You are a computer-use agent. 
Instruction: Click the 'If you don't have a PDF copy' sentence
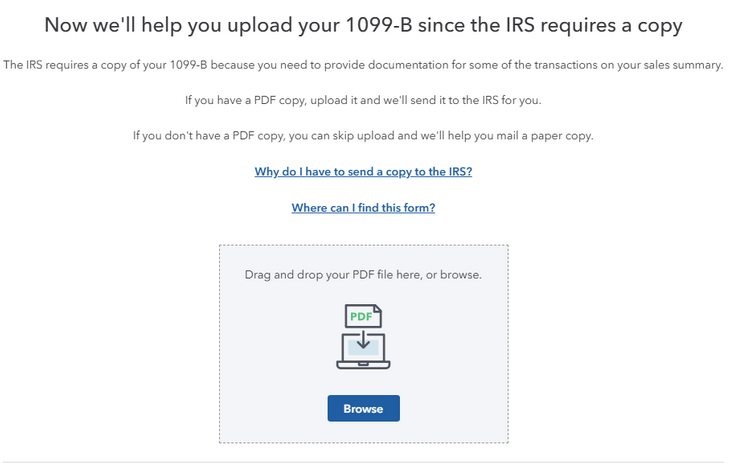[x=363, y=136]
